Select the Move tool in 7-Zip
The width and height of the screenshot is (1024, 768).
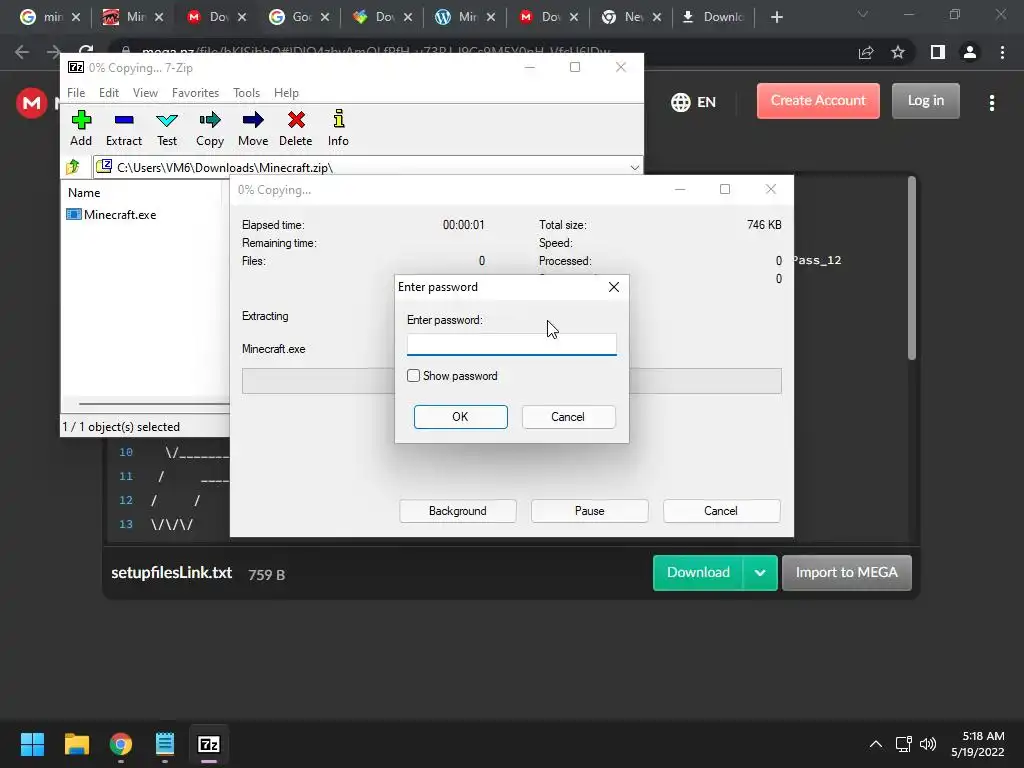pos(253,128)
